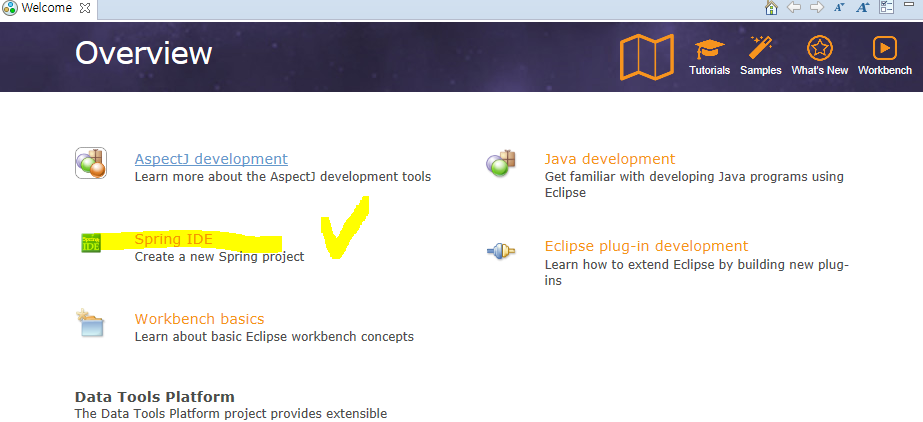Click the Spring IDE green icon

[91, 242]
